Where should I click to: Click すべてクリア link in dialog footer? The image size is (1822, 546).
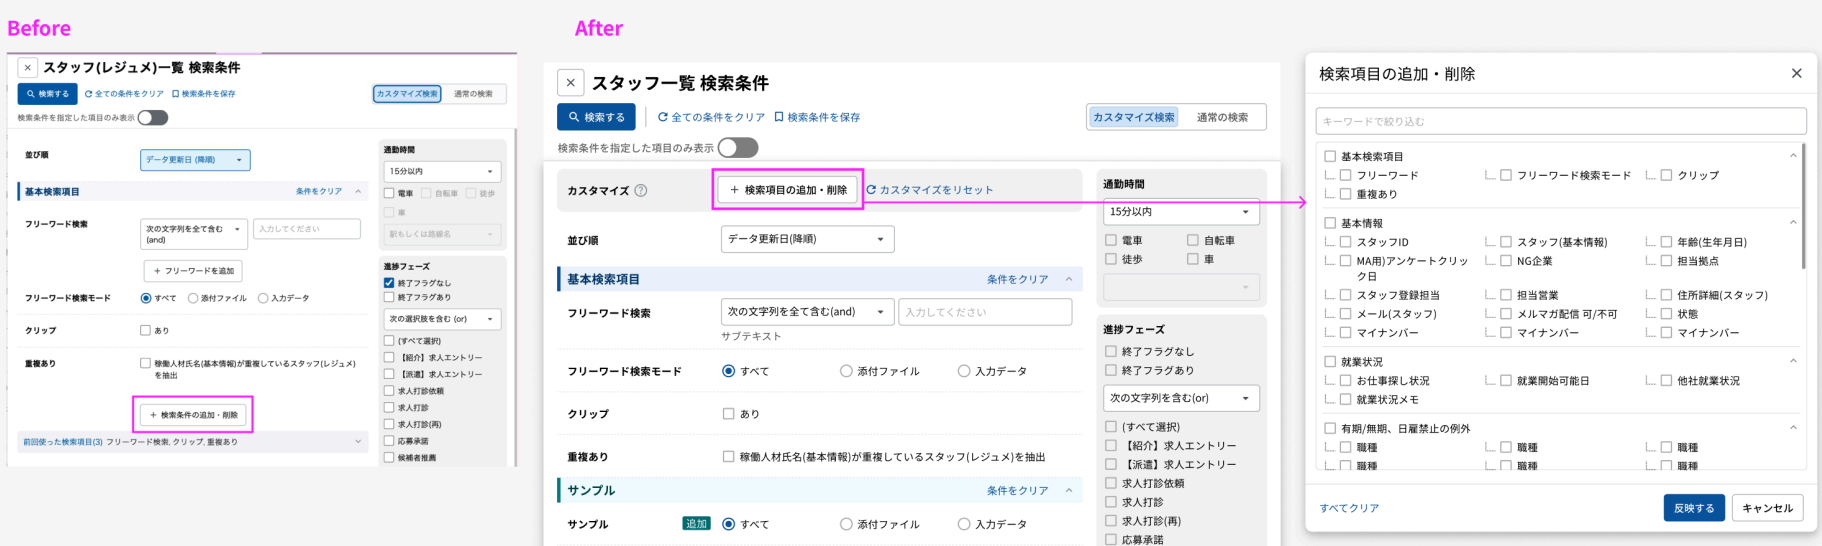tap(1349, 508)
